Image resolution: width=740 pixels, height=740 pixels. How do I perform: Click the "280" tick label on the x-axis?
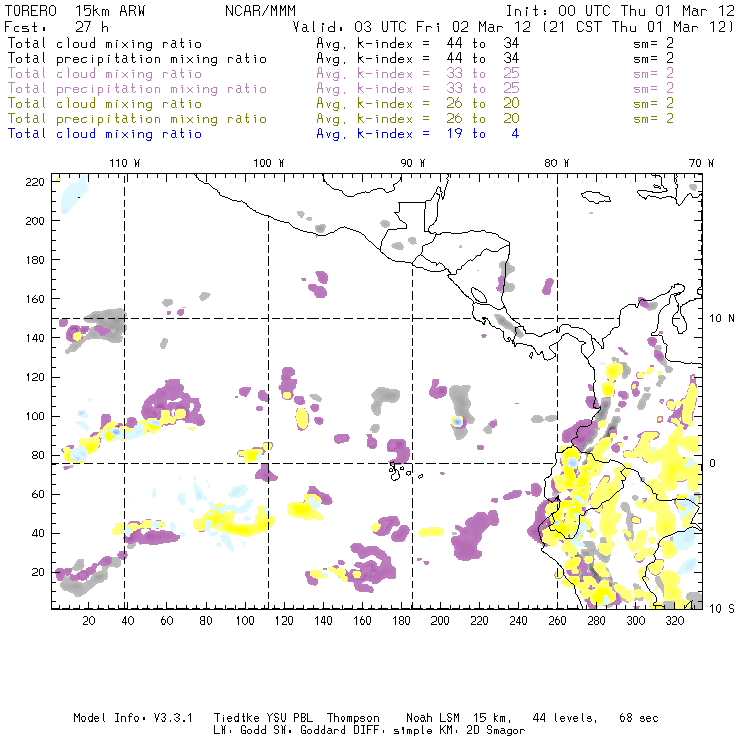[x=597, y=621]
